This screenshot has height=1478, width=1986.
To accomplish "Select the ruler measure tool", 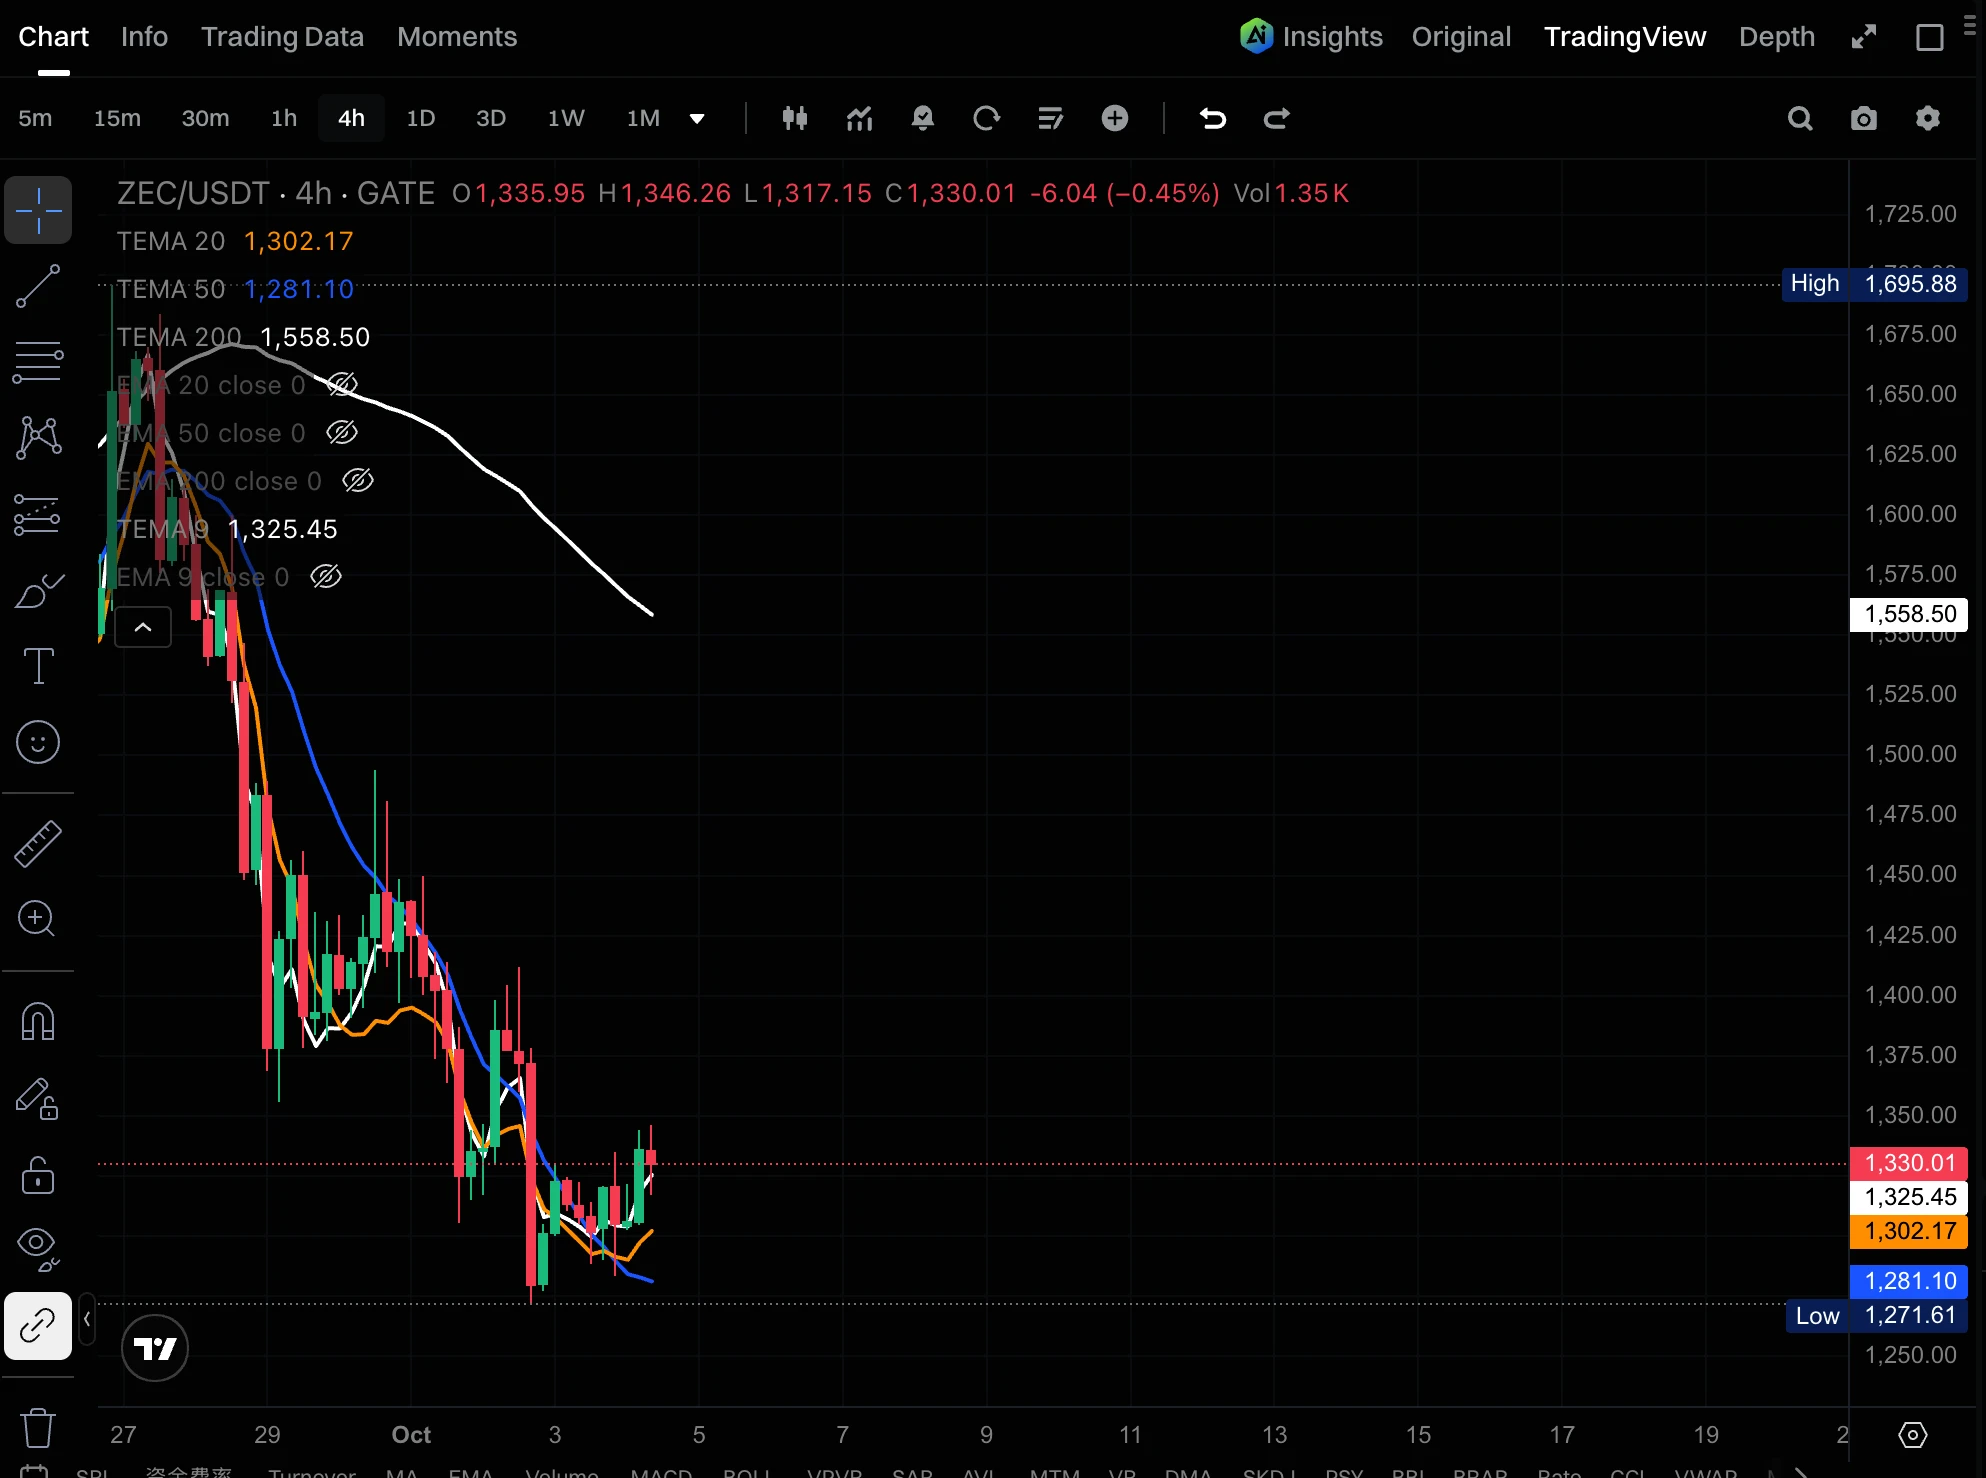I will (x=38, y=844).
